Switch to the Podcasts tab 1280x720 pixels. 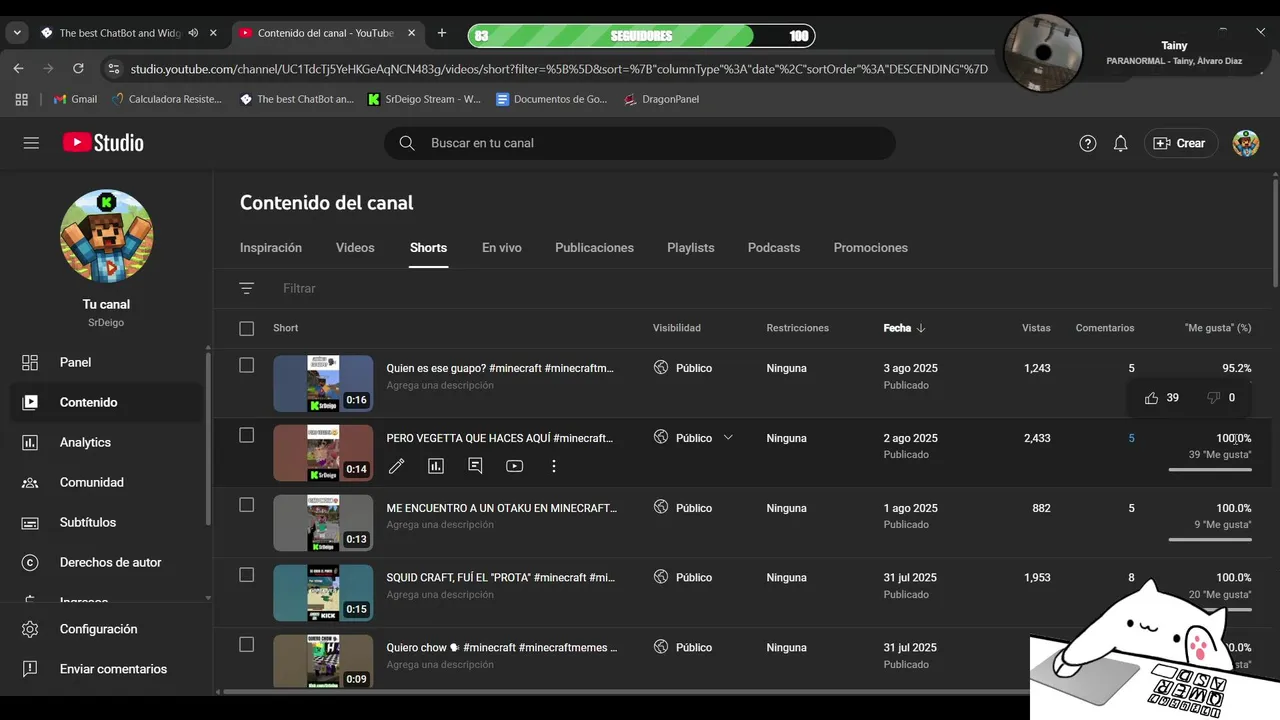pyautogui.click(x=774, y=248)
